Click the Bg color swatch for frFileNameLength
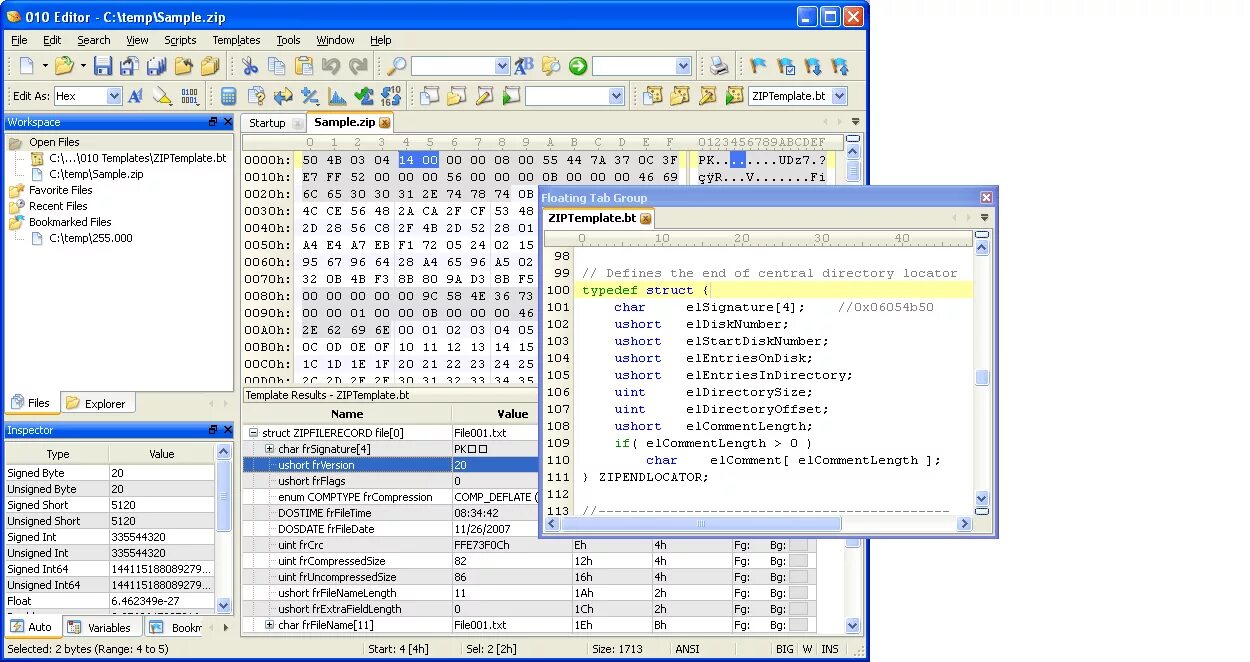This screenshot has width=1250, height=662. [x=798, y=593]
